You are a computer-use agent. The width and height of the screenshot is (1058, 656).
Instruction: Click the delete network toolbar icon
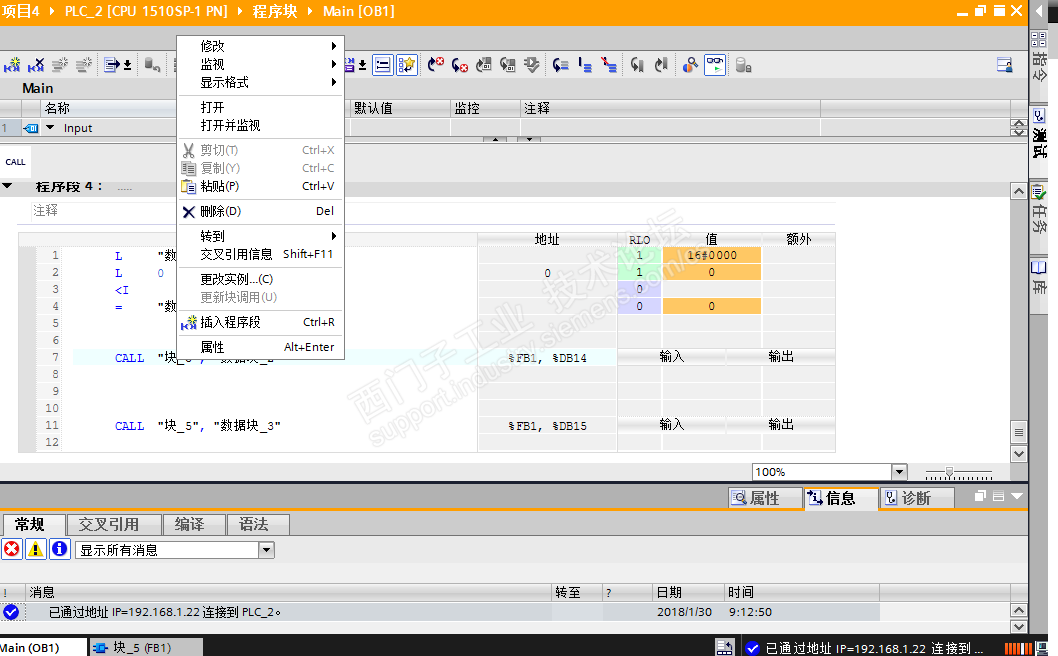[x=36, y=65]
